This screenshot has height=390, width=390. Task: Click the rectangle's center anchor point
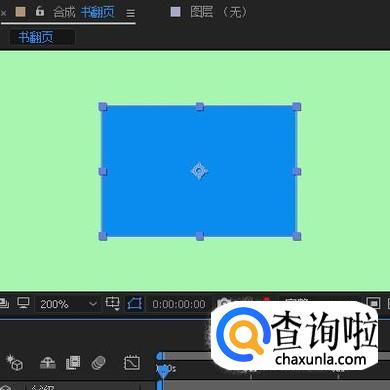click(199, 171)
